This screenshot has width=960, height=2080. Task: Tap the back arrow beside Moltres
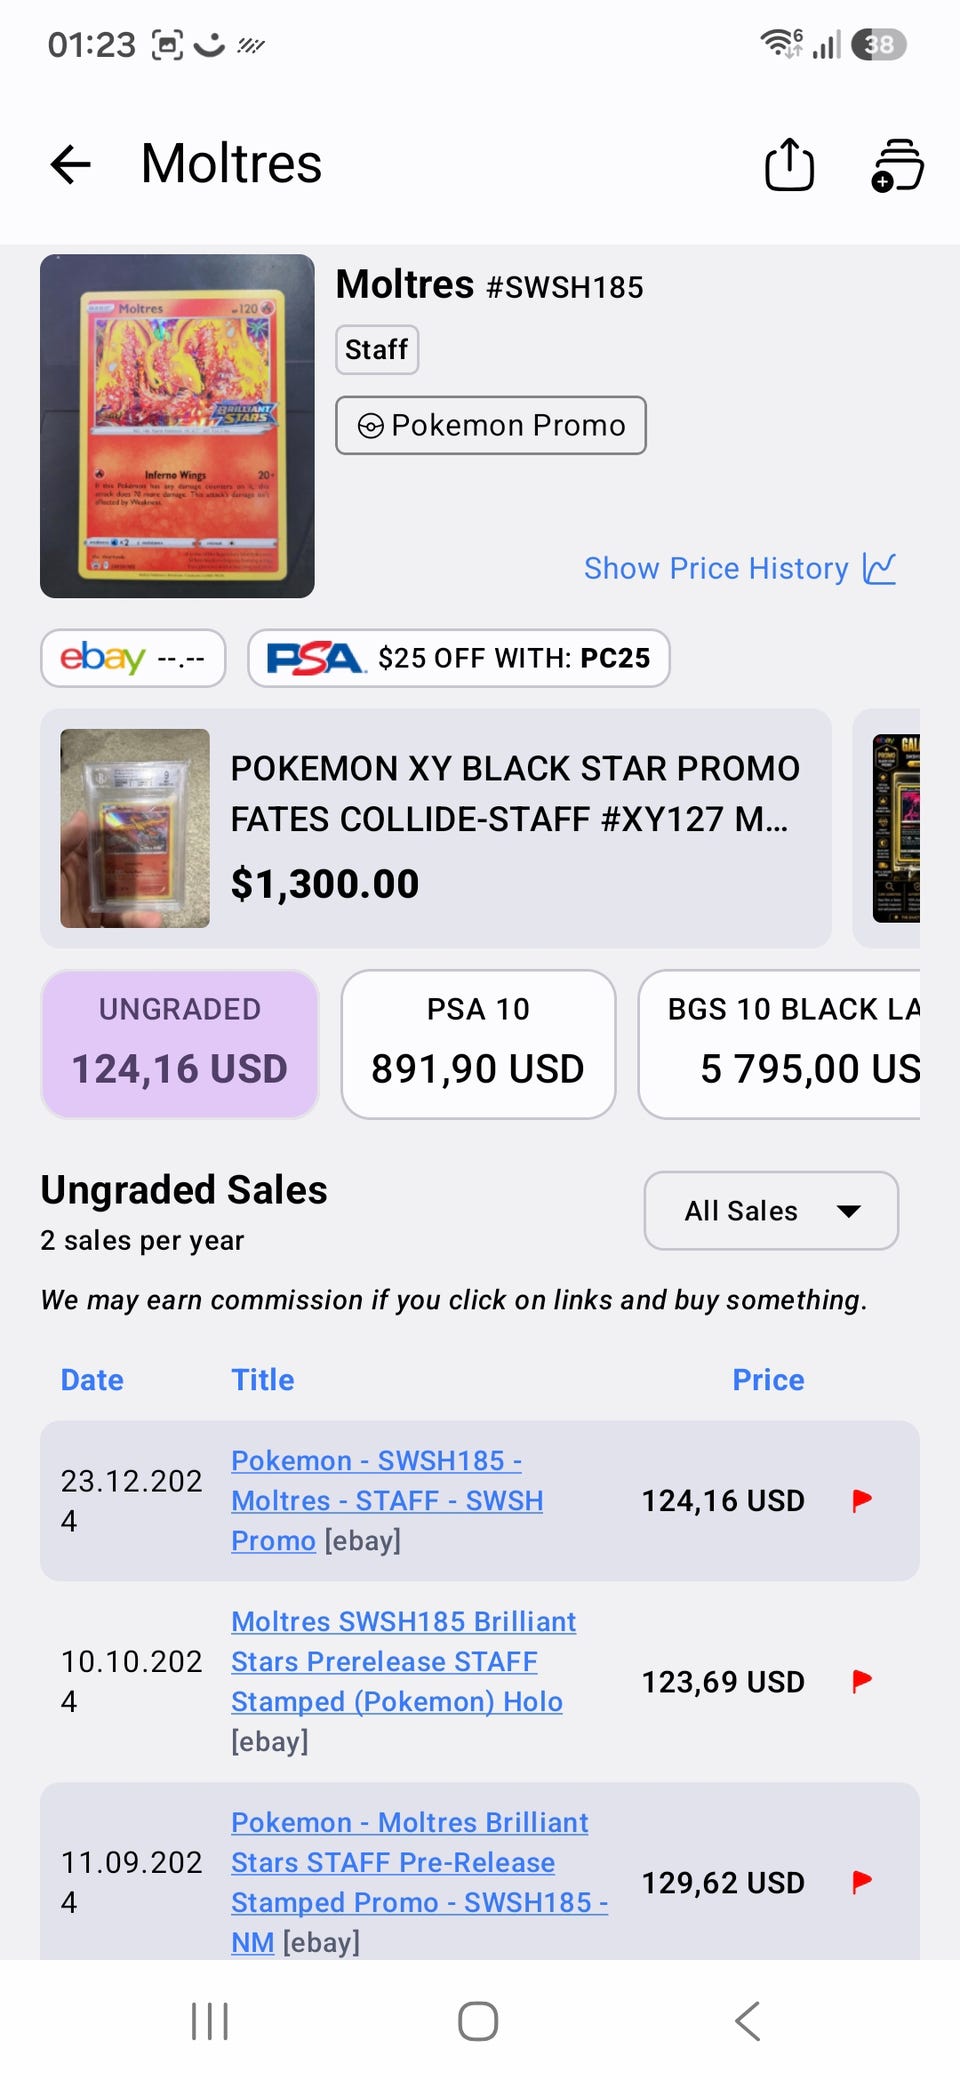71,164
